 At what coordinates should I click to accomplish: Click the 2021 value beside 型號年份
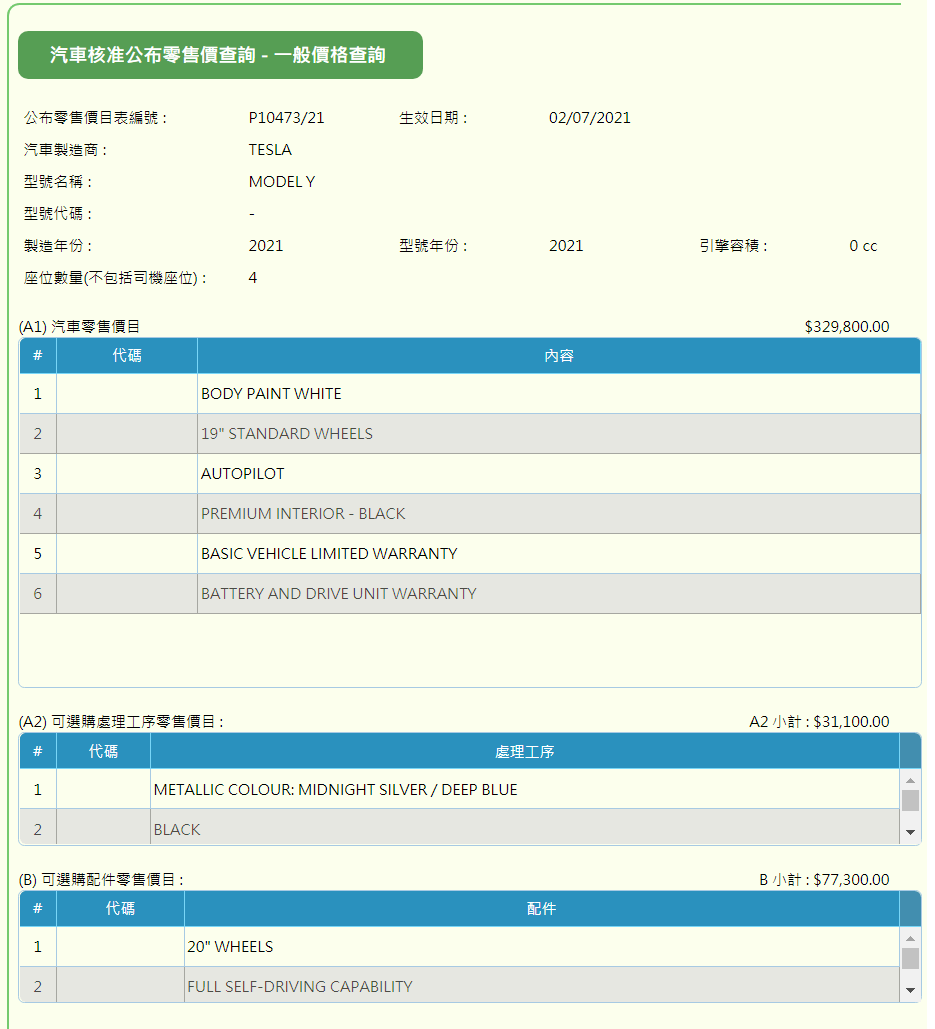(x=566, y=246)
